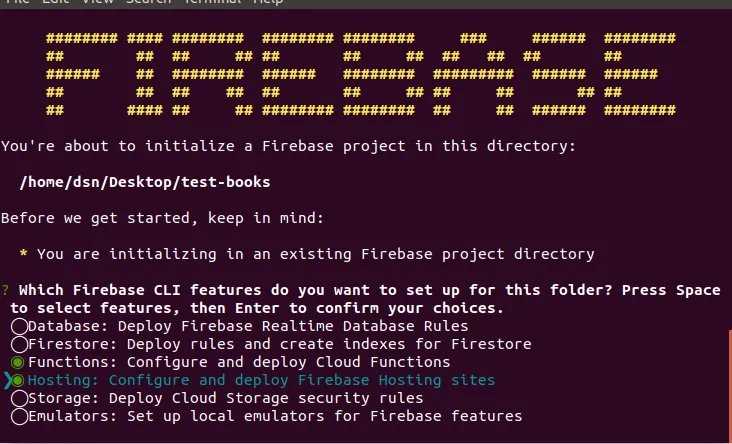Open the Help menu
This screenshot has width=732, height=444.
(268, 1)
